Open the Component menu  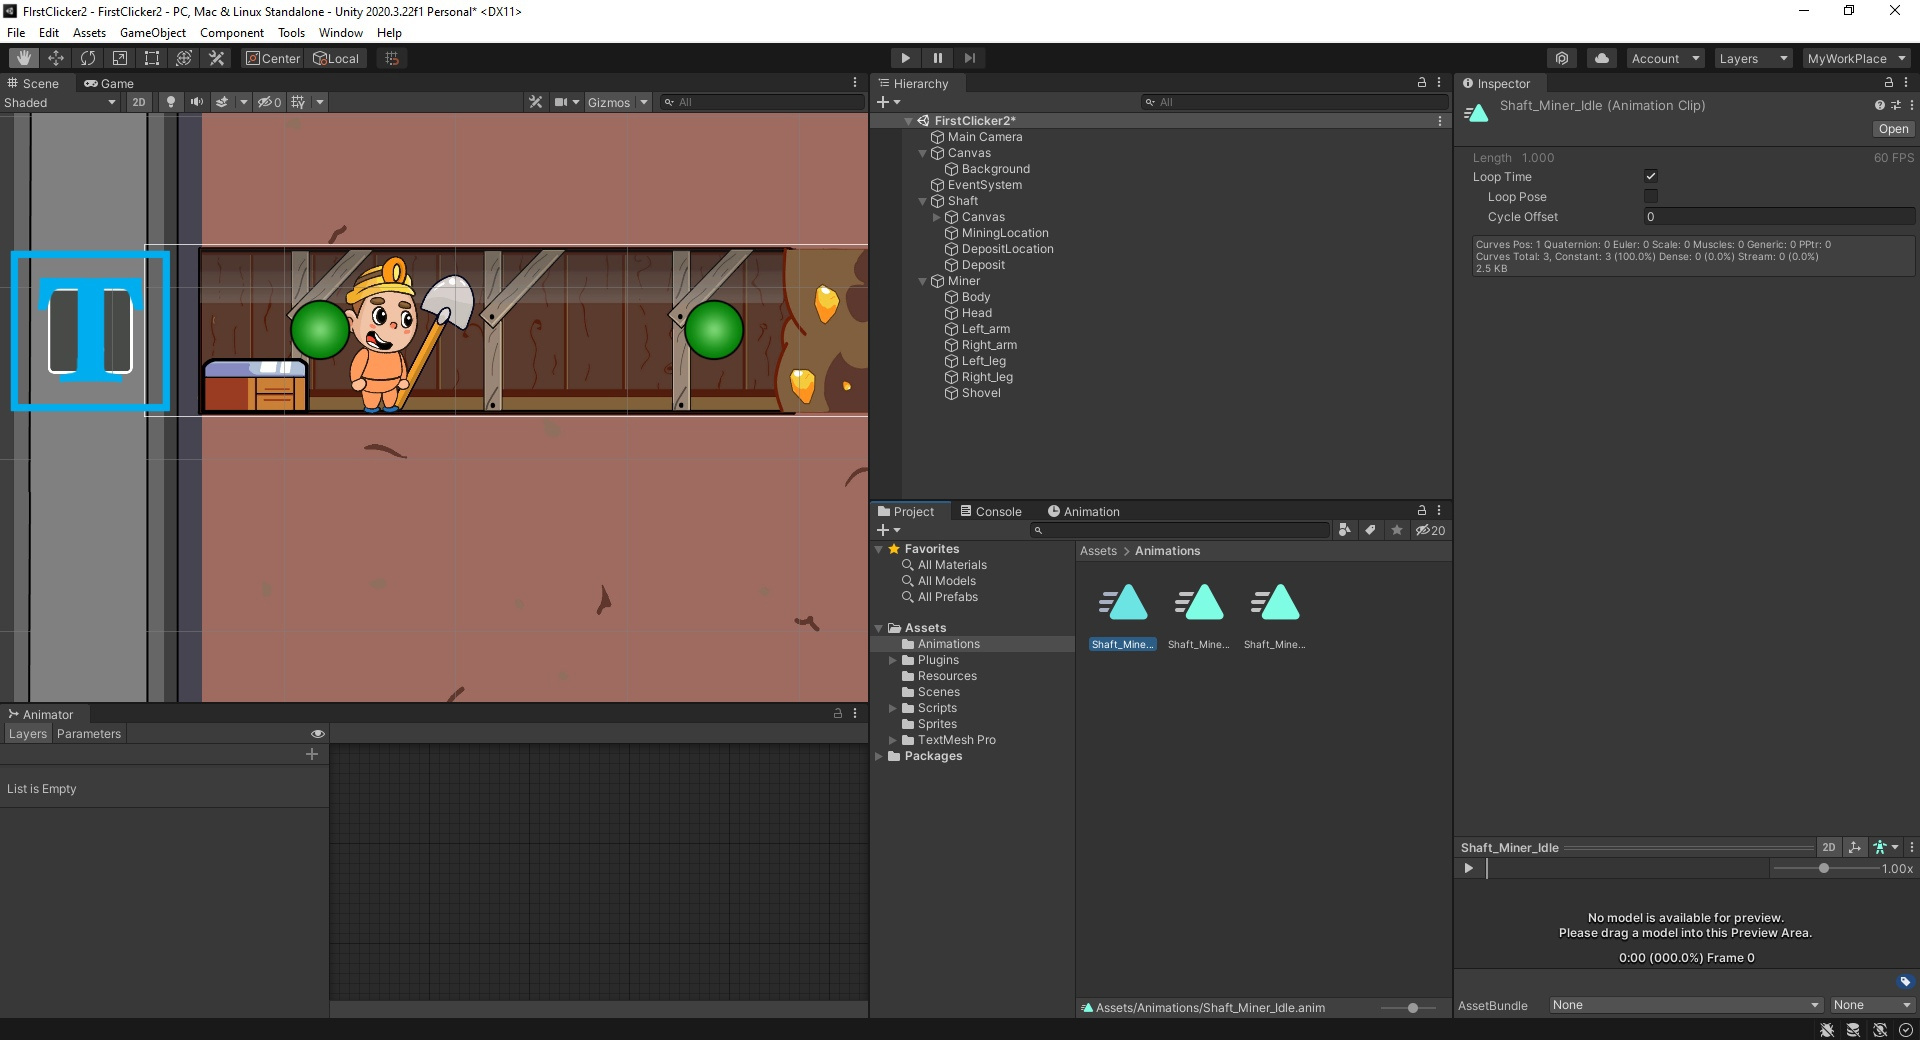click(x=232, y=32)
